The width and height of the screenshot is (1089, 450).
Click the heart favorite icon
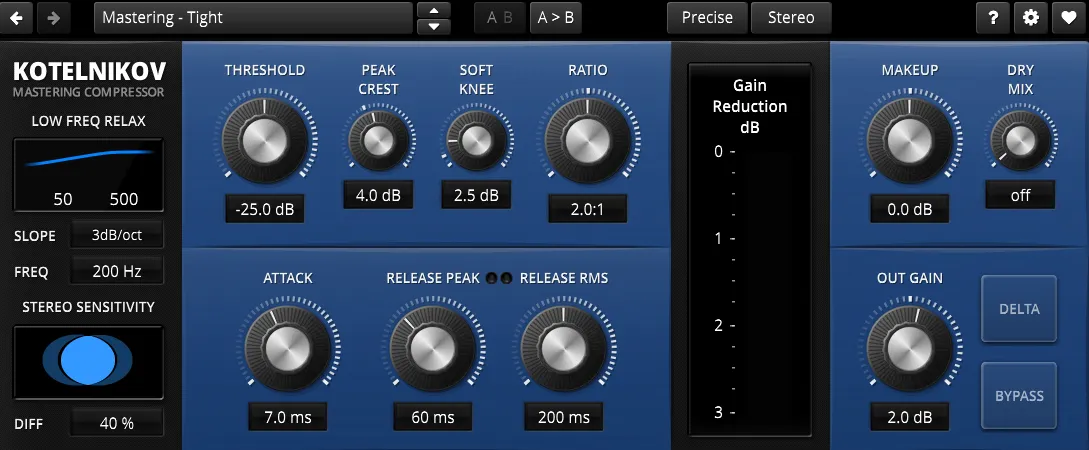tap(1068, 18)
